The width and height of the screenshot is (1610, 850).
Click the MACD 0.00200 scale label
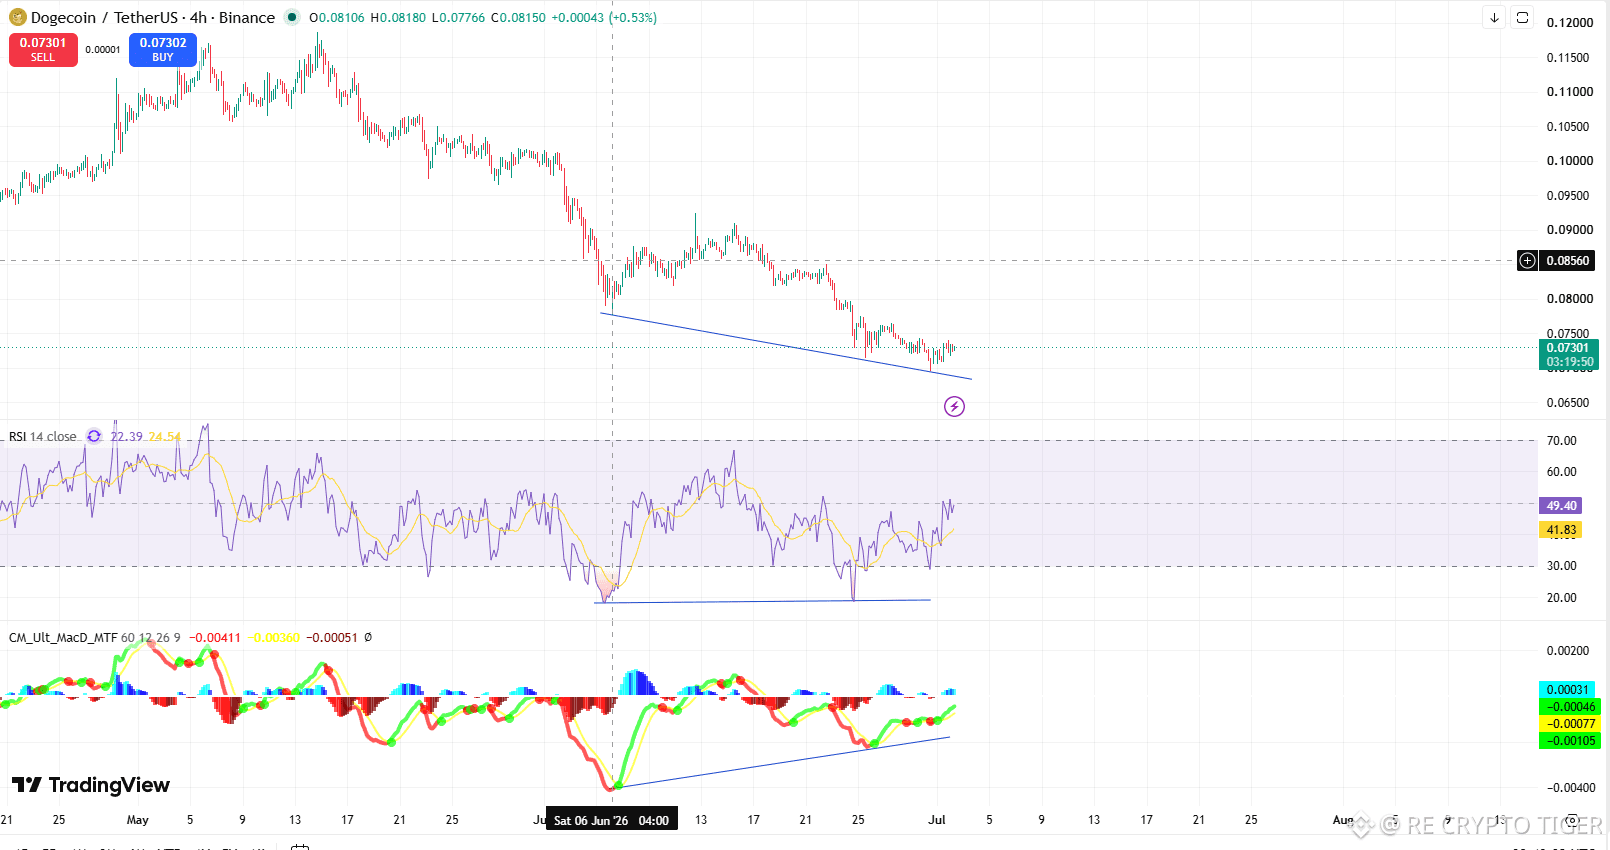pos(1570,651)
